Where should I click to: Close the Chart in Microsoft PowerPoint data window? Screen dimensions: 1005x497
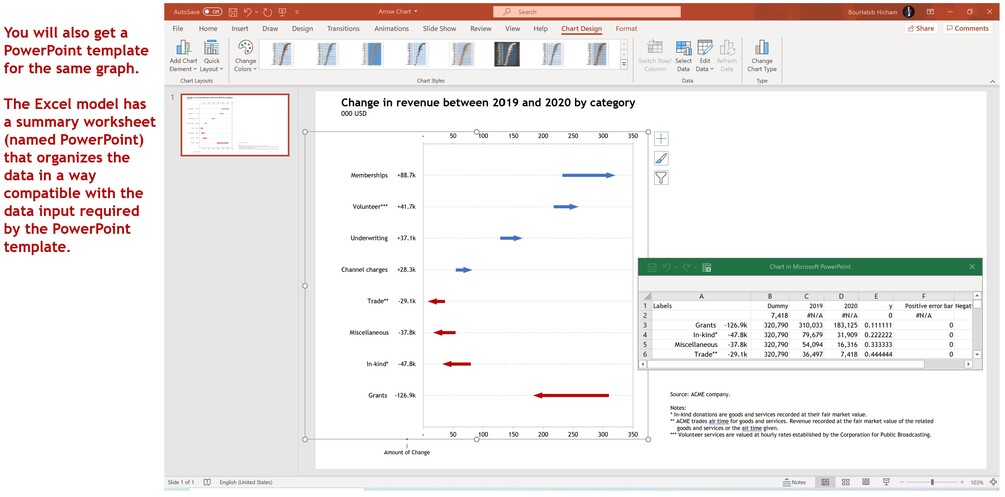point(972,266)
